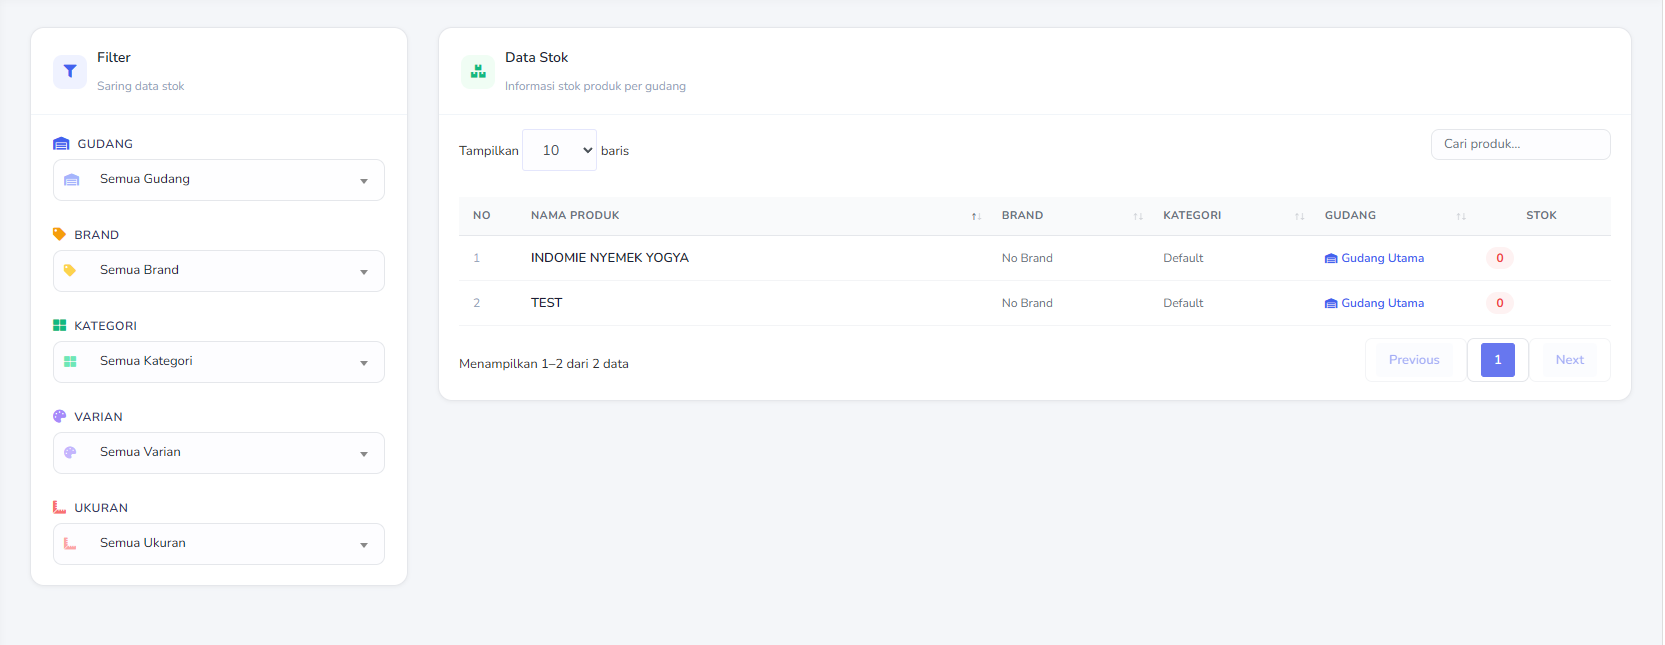Click the grid icon beside KATEGORI label

(59, 325)
